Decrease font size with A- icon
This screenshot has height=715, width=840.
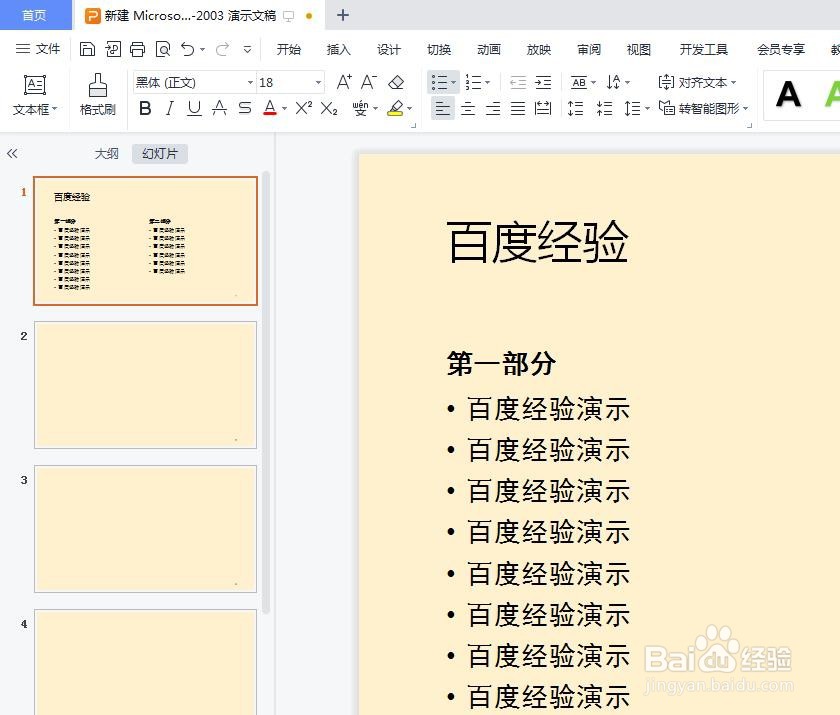pyautogui.click(x=369, y=82)
